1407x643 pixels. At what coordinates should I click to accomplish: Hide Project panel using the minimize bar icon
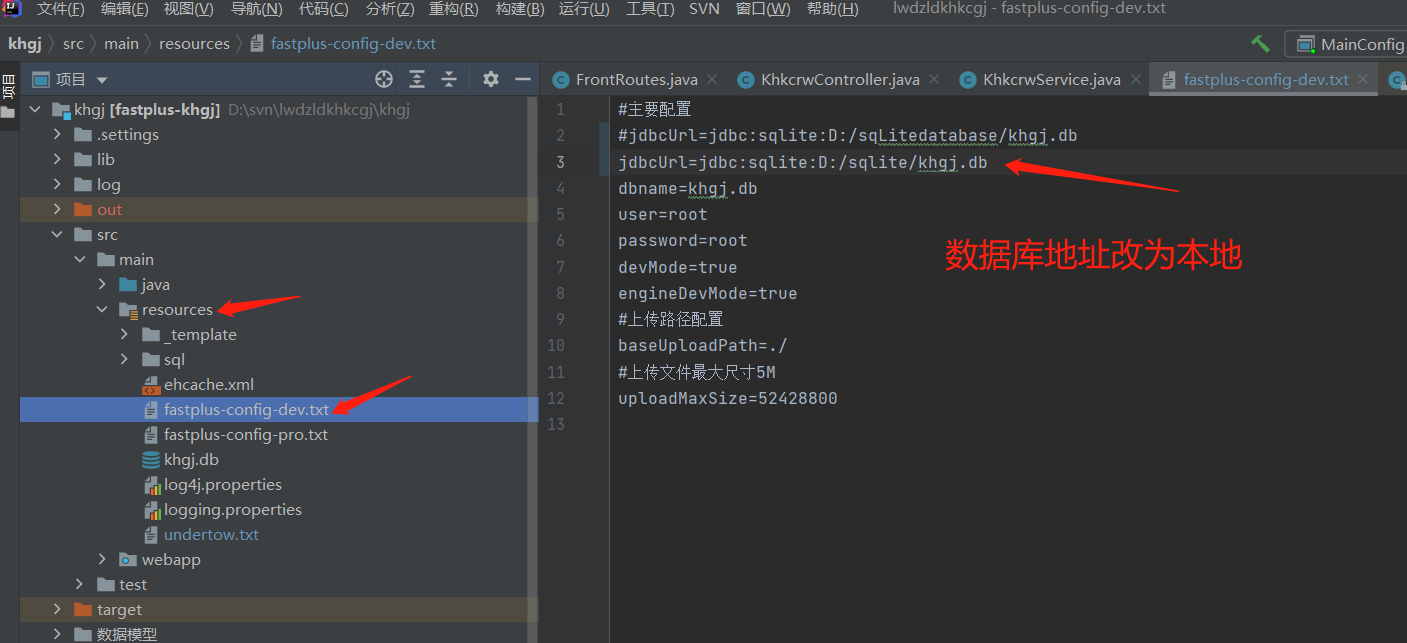tap(521, 78)
